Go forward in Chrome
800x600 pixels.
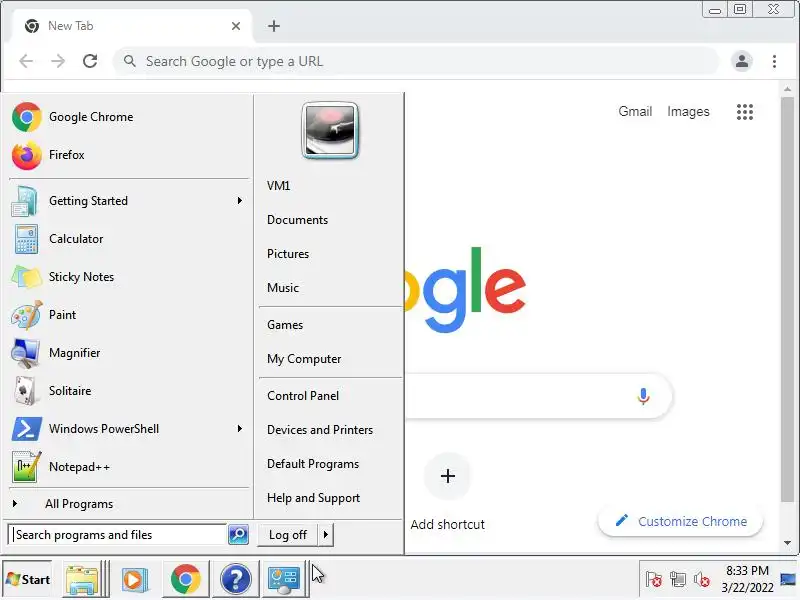click(58, 61)
